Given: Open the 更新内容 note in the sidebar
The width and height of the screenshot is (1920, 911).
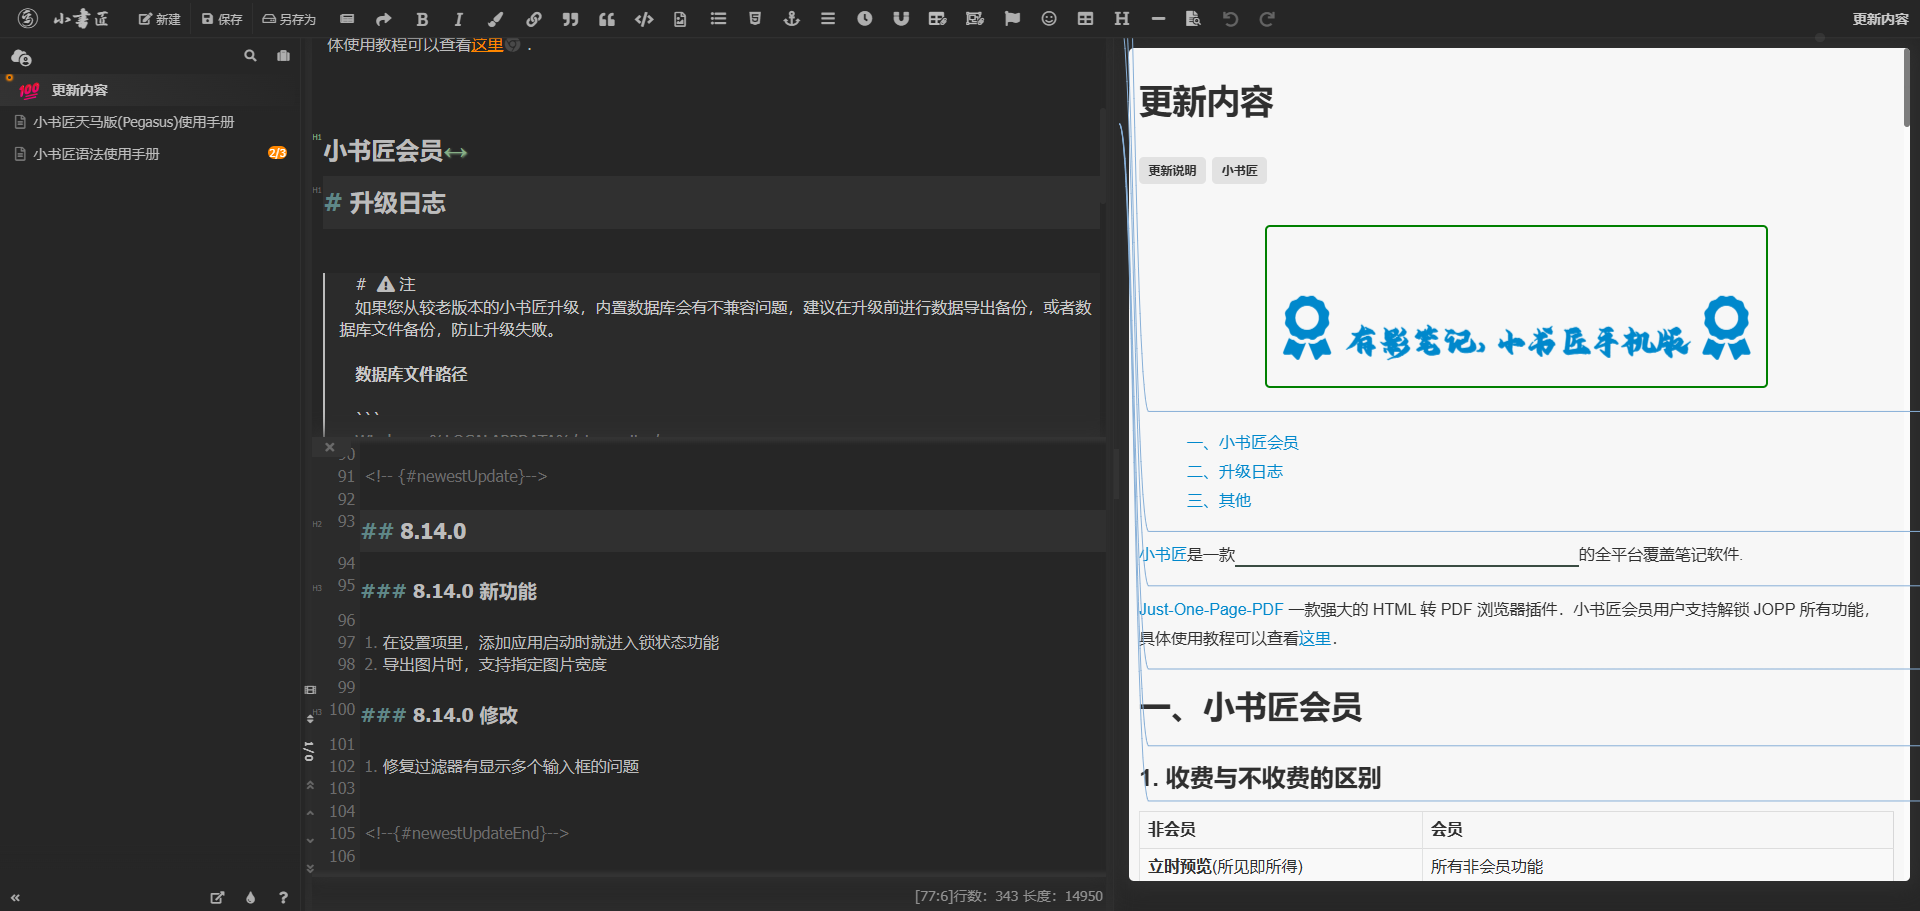Looking at the screenshot, I should point(150,90).
